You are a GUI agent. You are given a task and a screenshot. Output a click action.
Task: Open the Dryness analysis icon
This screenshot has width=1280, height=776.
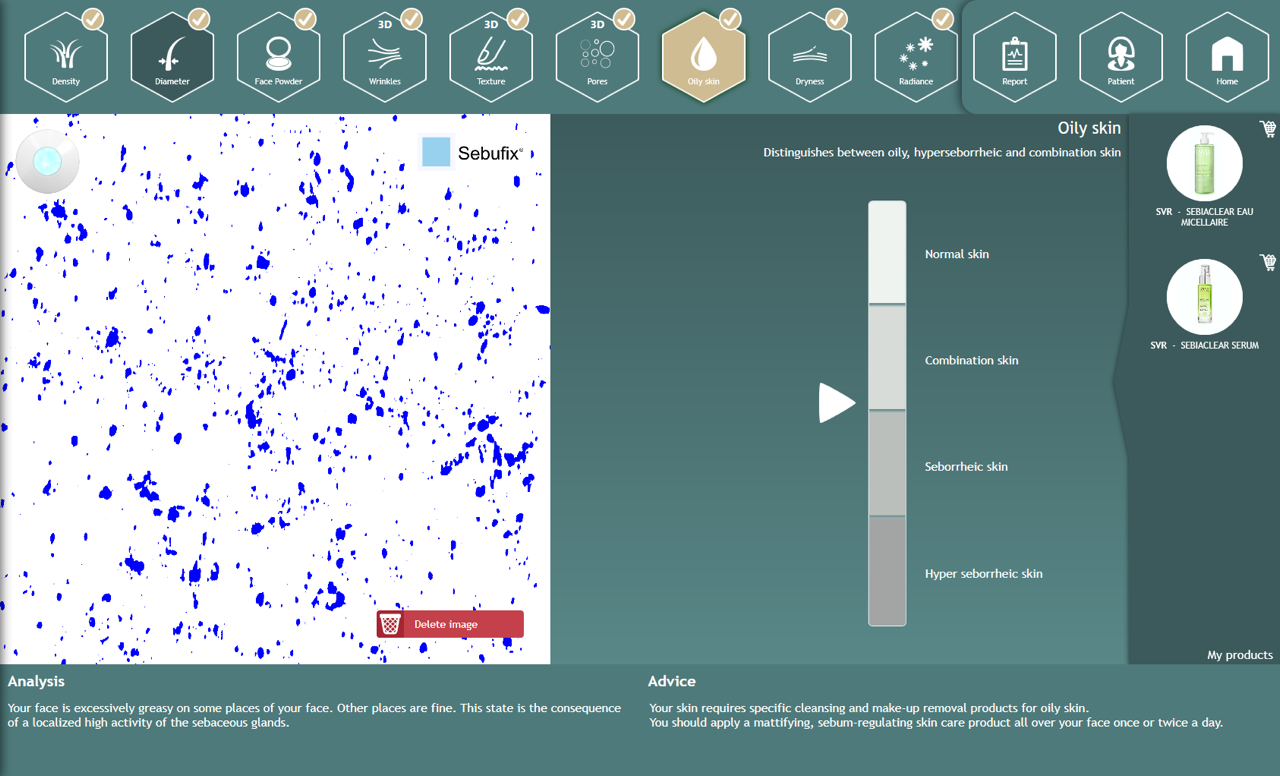pos(809,57)
